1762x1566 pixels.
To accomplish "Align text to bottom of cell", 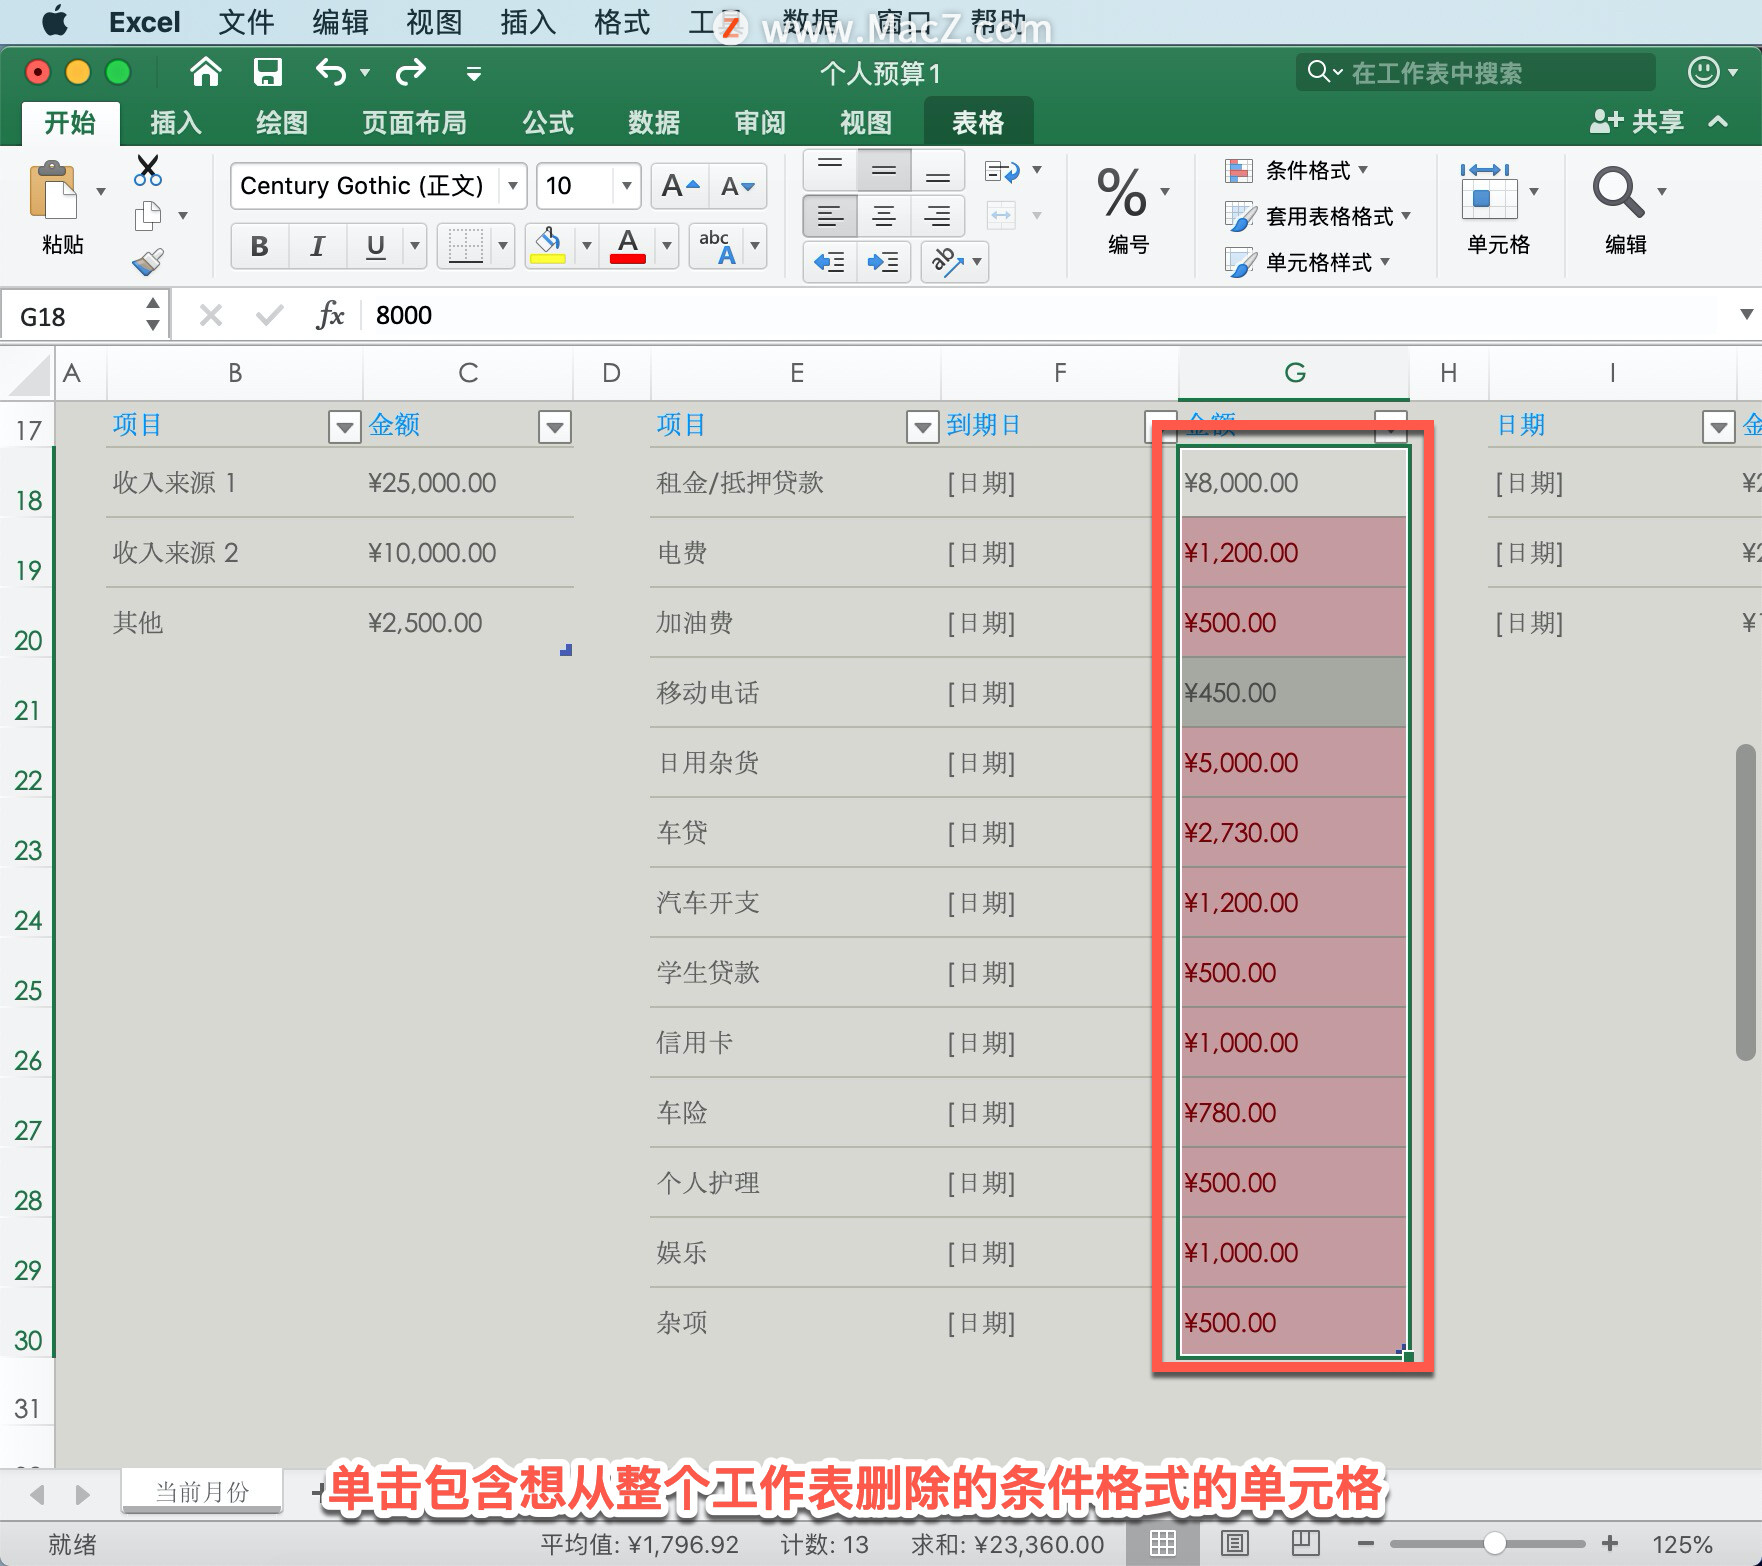I will 937,170.
